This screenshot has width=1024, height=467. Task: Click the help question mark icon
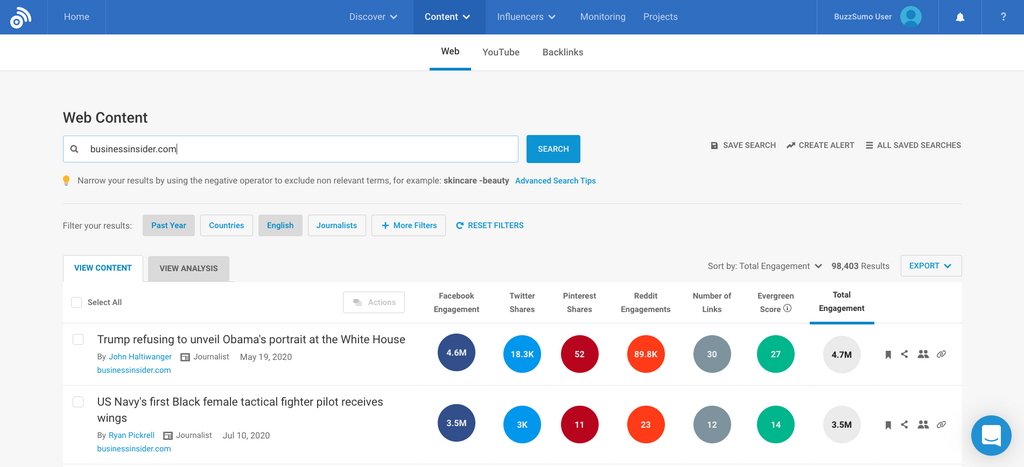(1003, 17)
